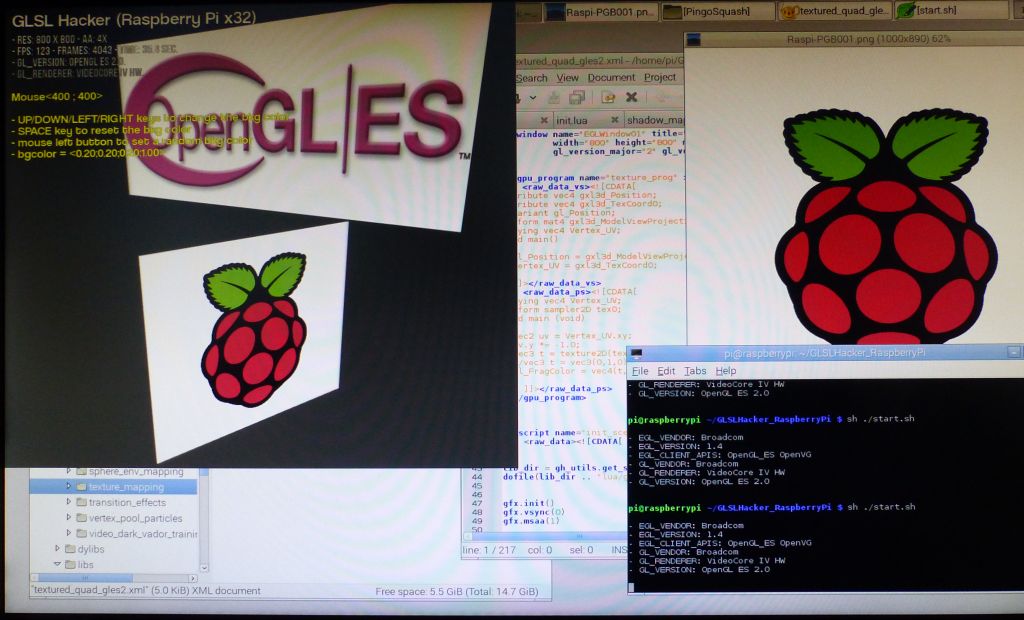
Task: Click 'line: 1 / 217' in Geany status bar
Action: point(489,550)
